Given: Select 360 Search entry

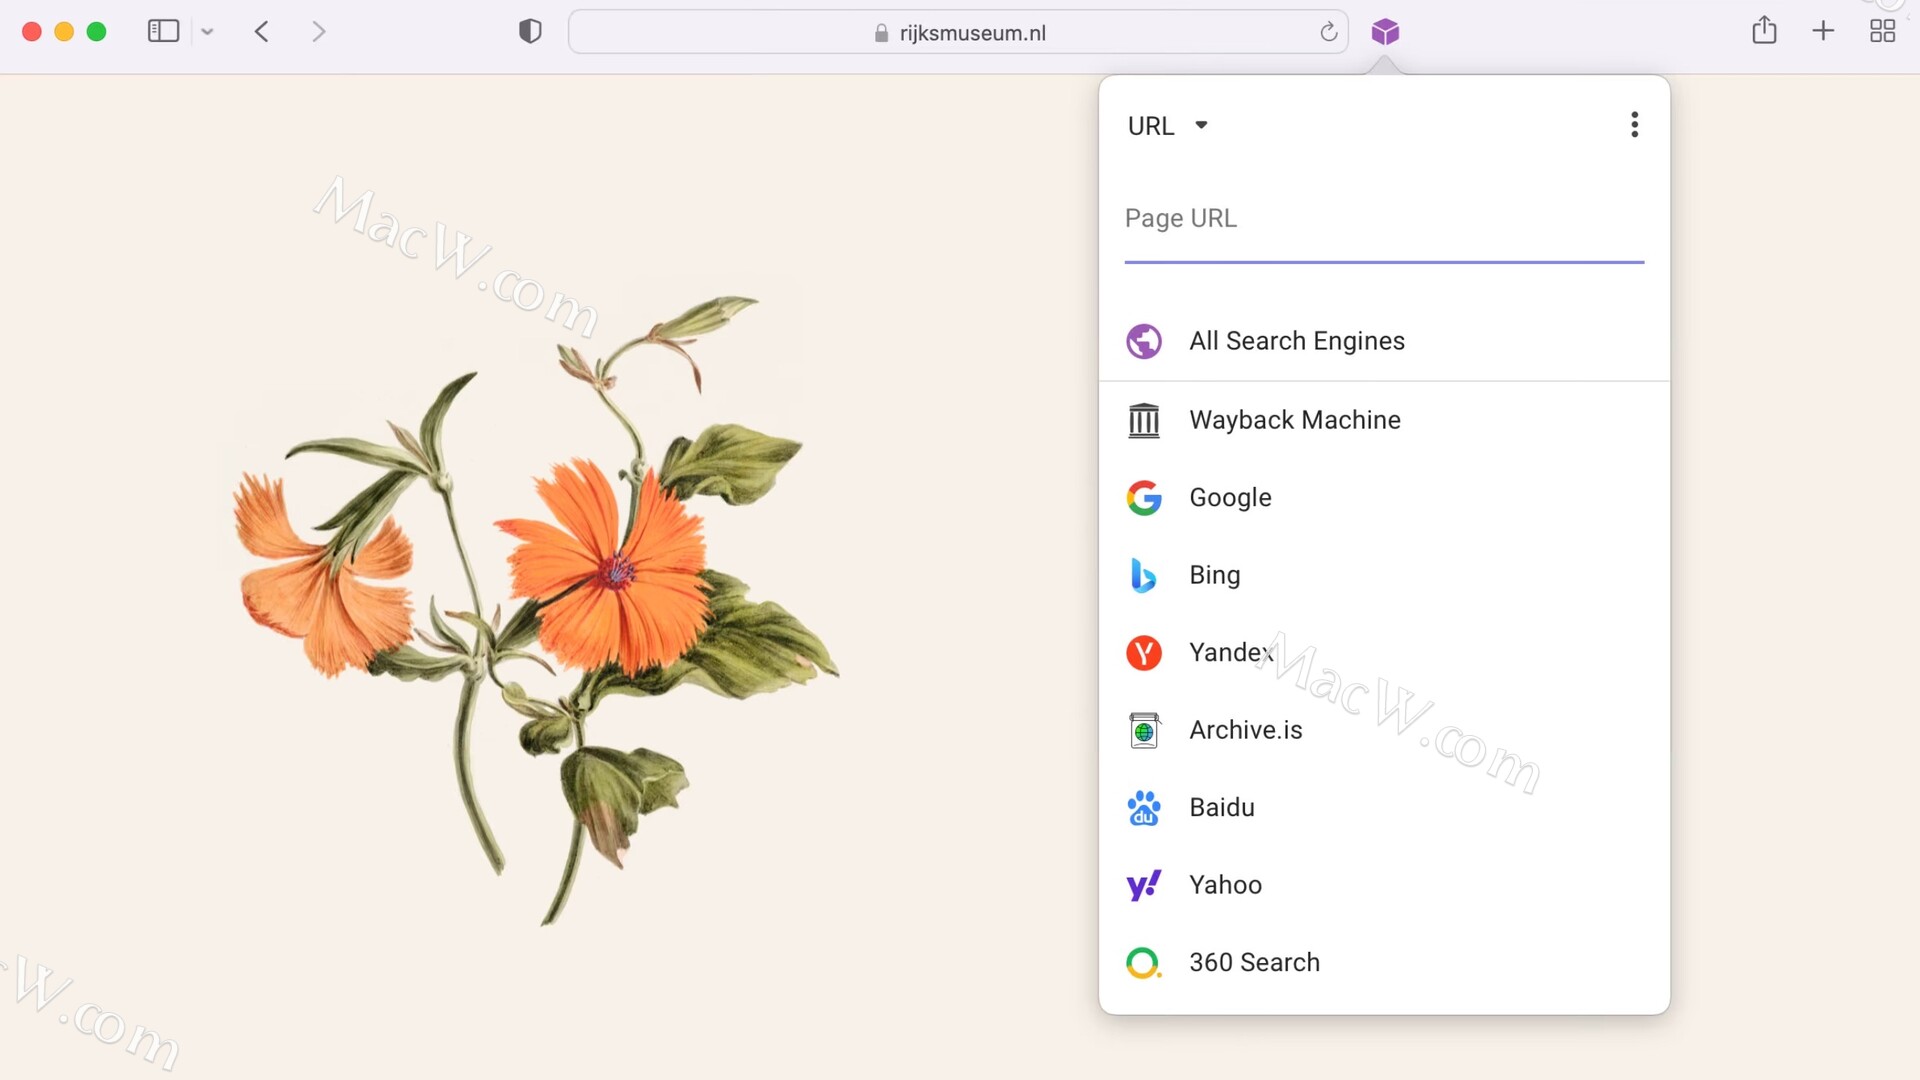Looking at the screenshot, I should coord(1384,963).
